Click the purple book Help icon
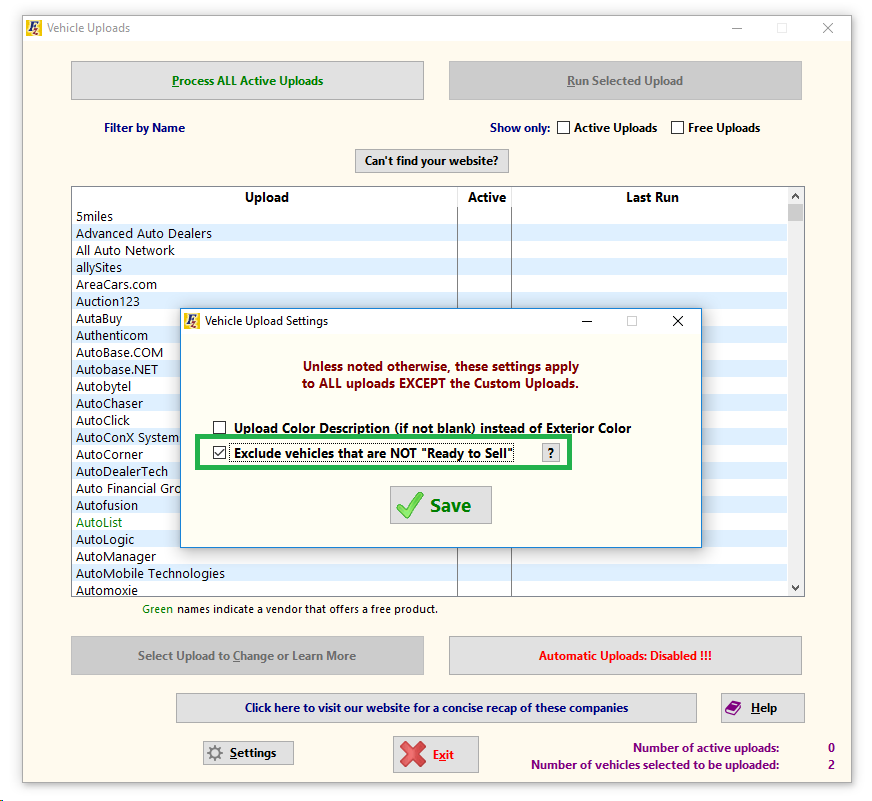 [733, 708]
